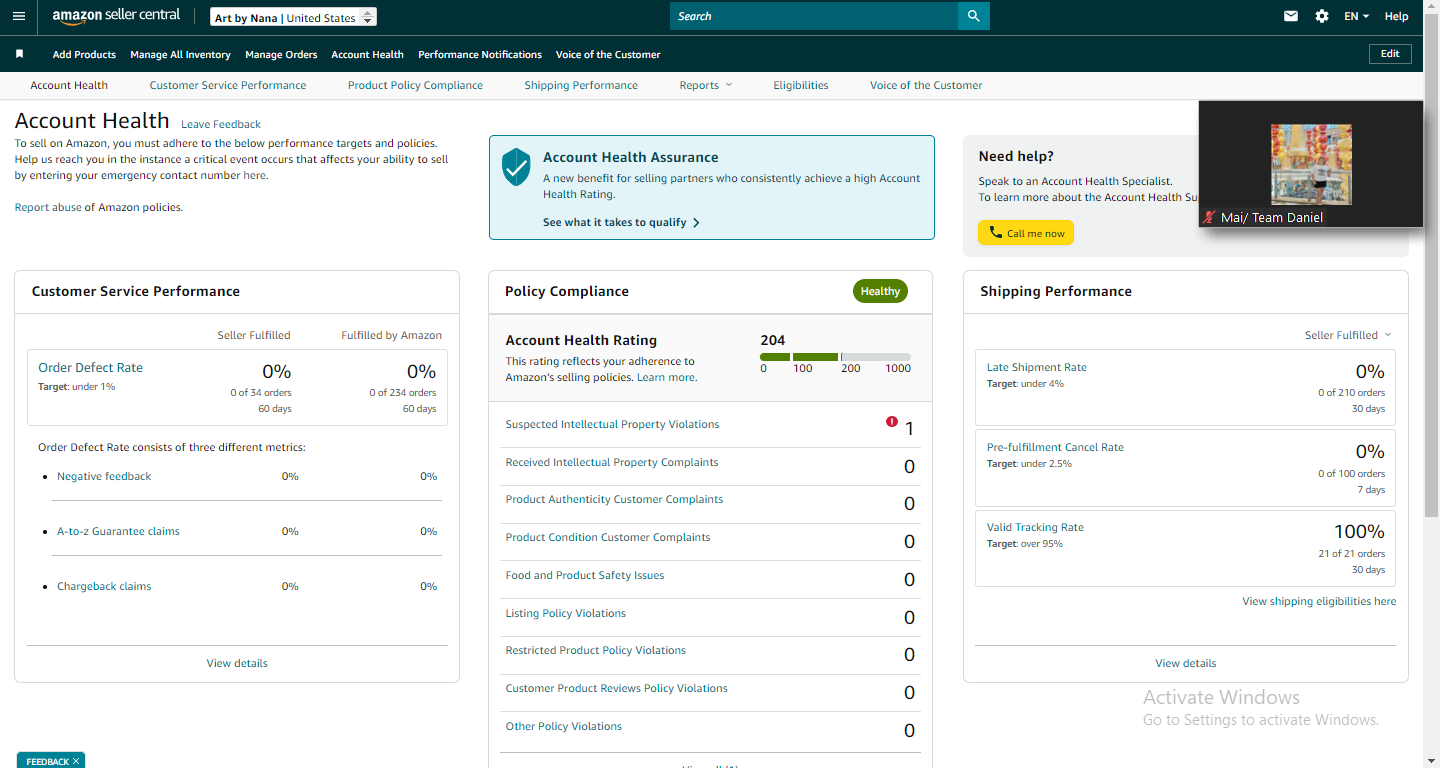Open the mail messages icon
Viewport: 1440px width, 768px height.
1291,16
